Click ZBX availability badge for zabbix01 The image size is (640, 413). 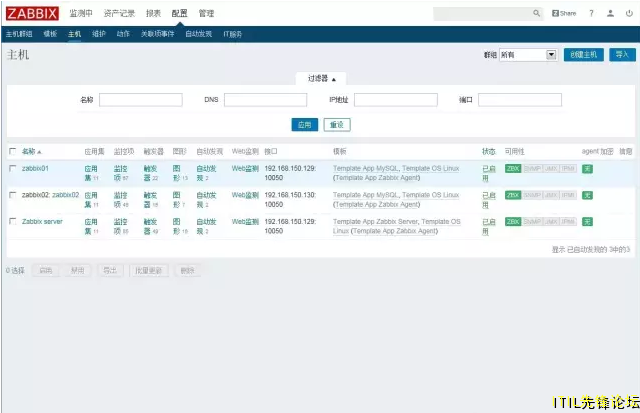(x=513, y=169)
